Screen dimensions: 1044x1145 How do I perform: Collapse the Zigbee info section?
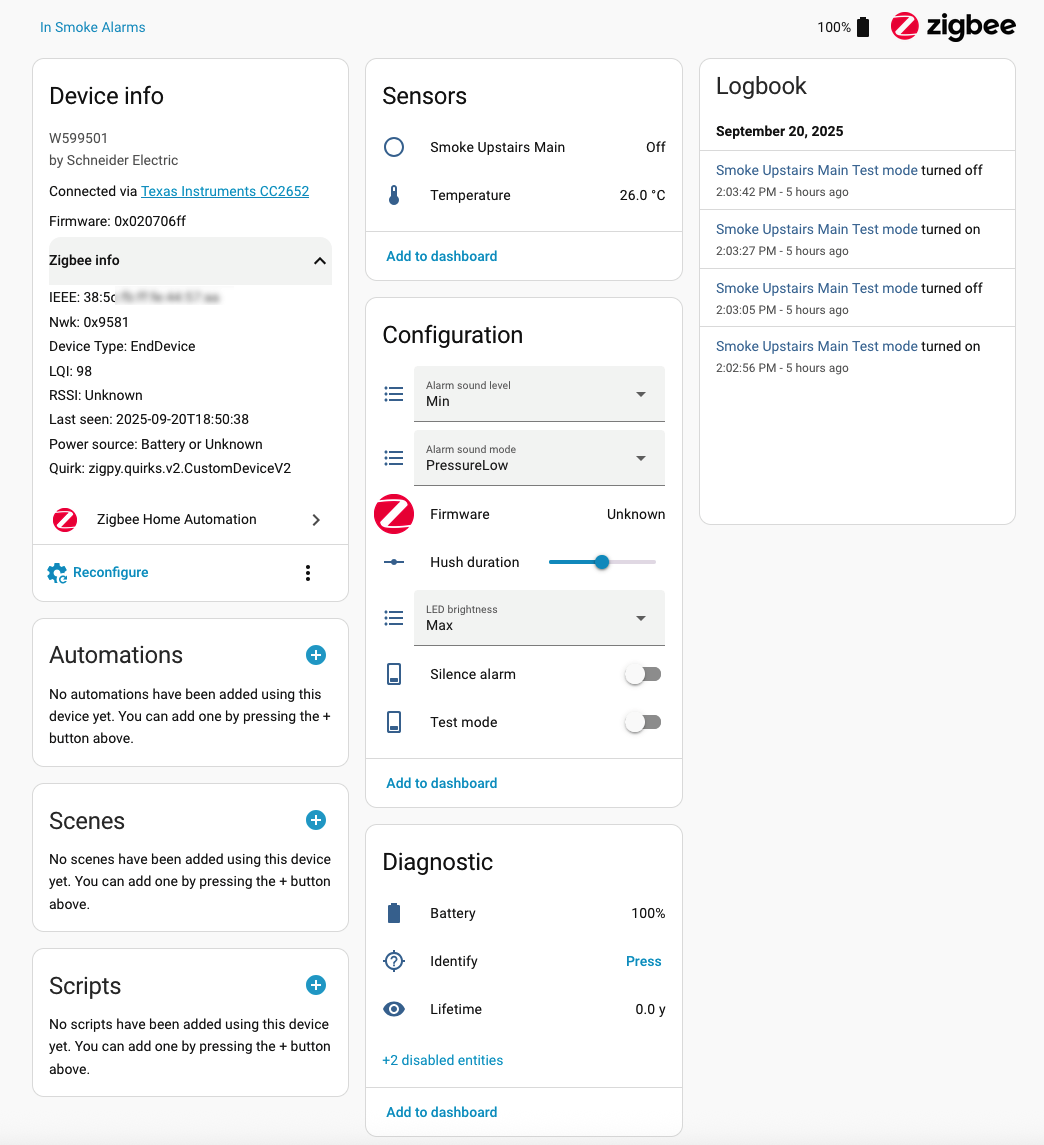pyautogui.click(x=319, y=261)
